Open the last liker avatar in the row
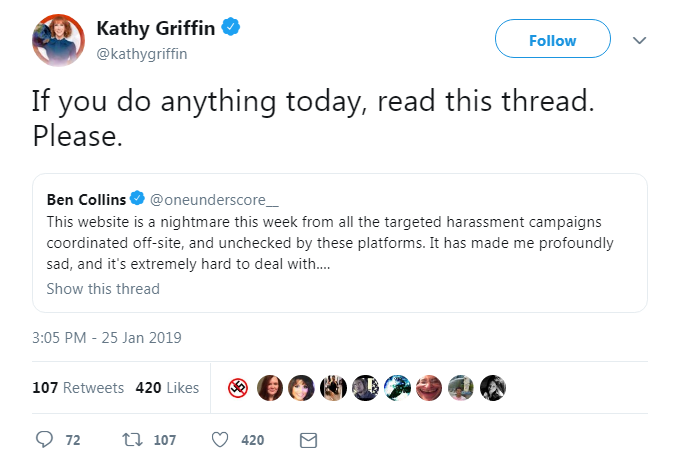This screenshot has height=465, width=682. pyautogui.click(x=493, y=388)
